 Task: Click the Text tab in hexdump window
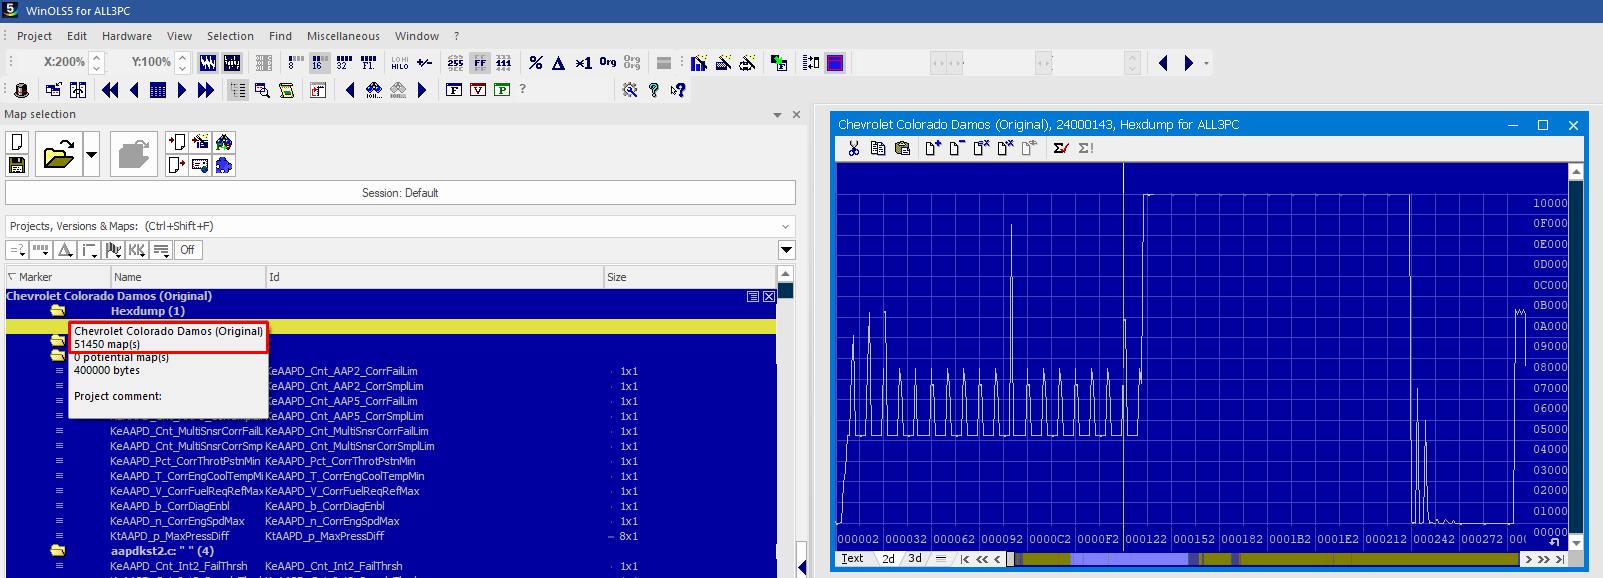(x=852, y=559)
